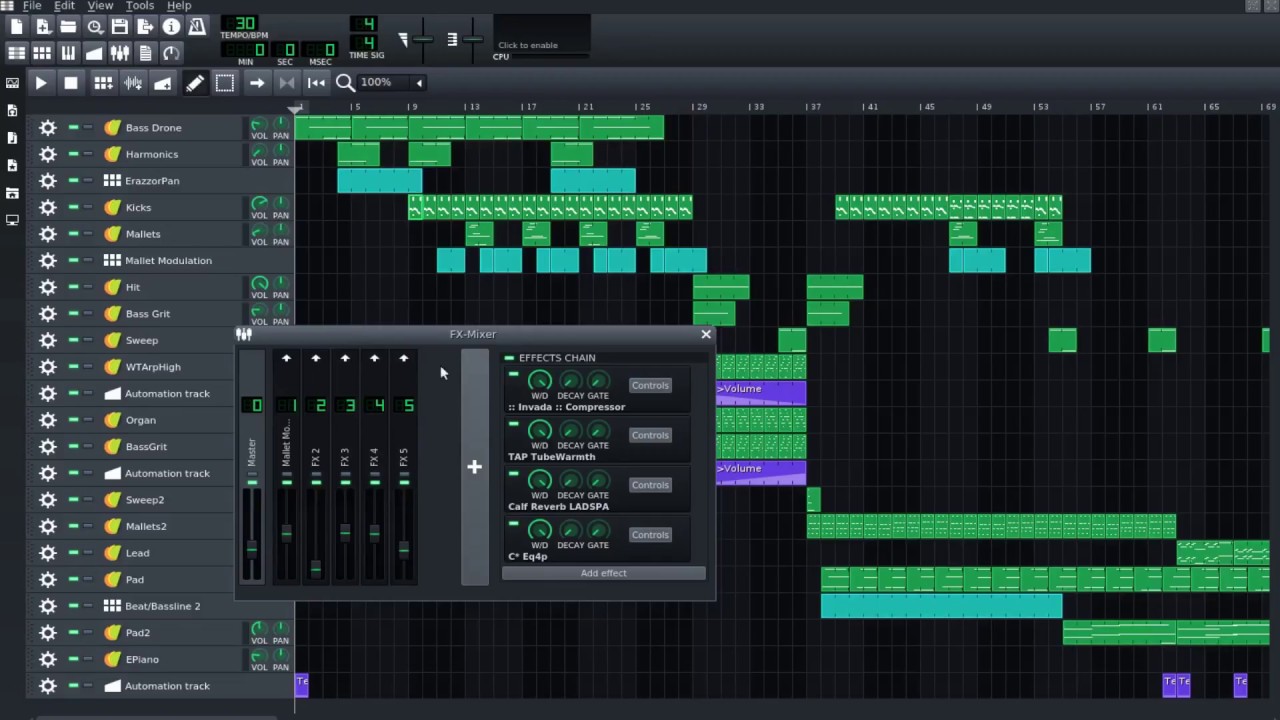Click the Master channel fader

[252, 548]
